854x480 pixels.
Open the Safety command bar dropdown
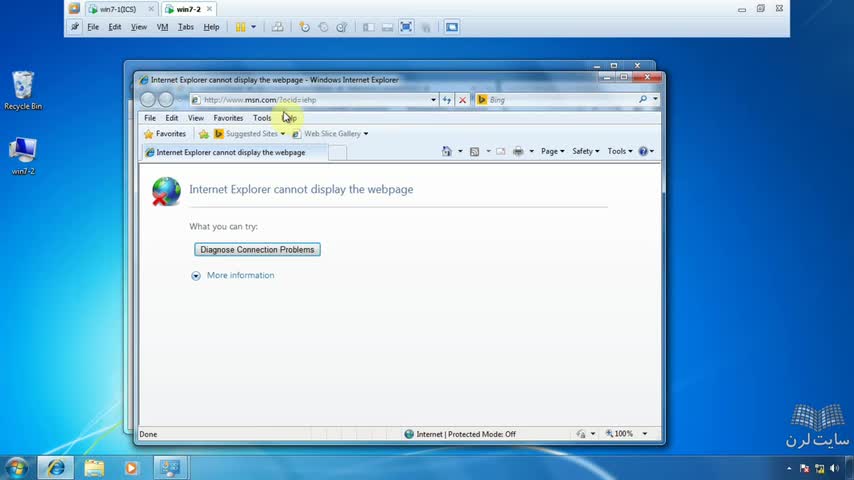pyautogui.click(x=585, y=151)
